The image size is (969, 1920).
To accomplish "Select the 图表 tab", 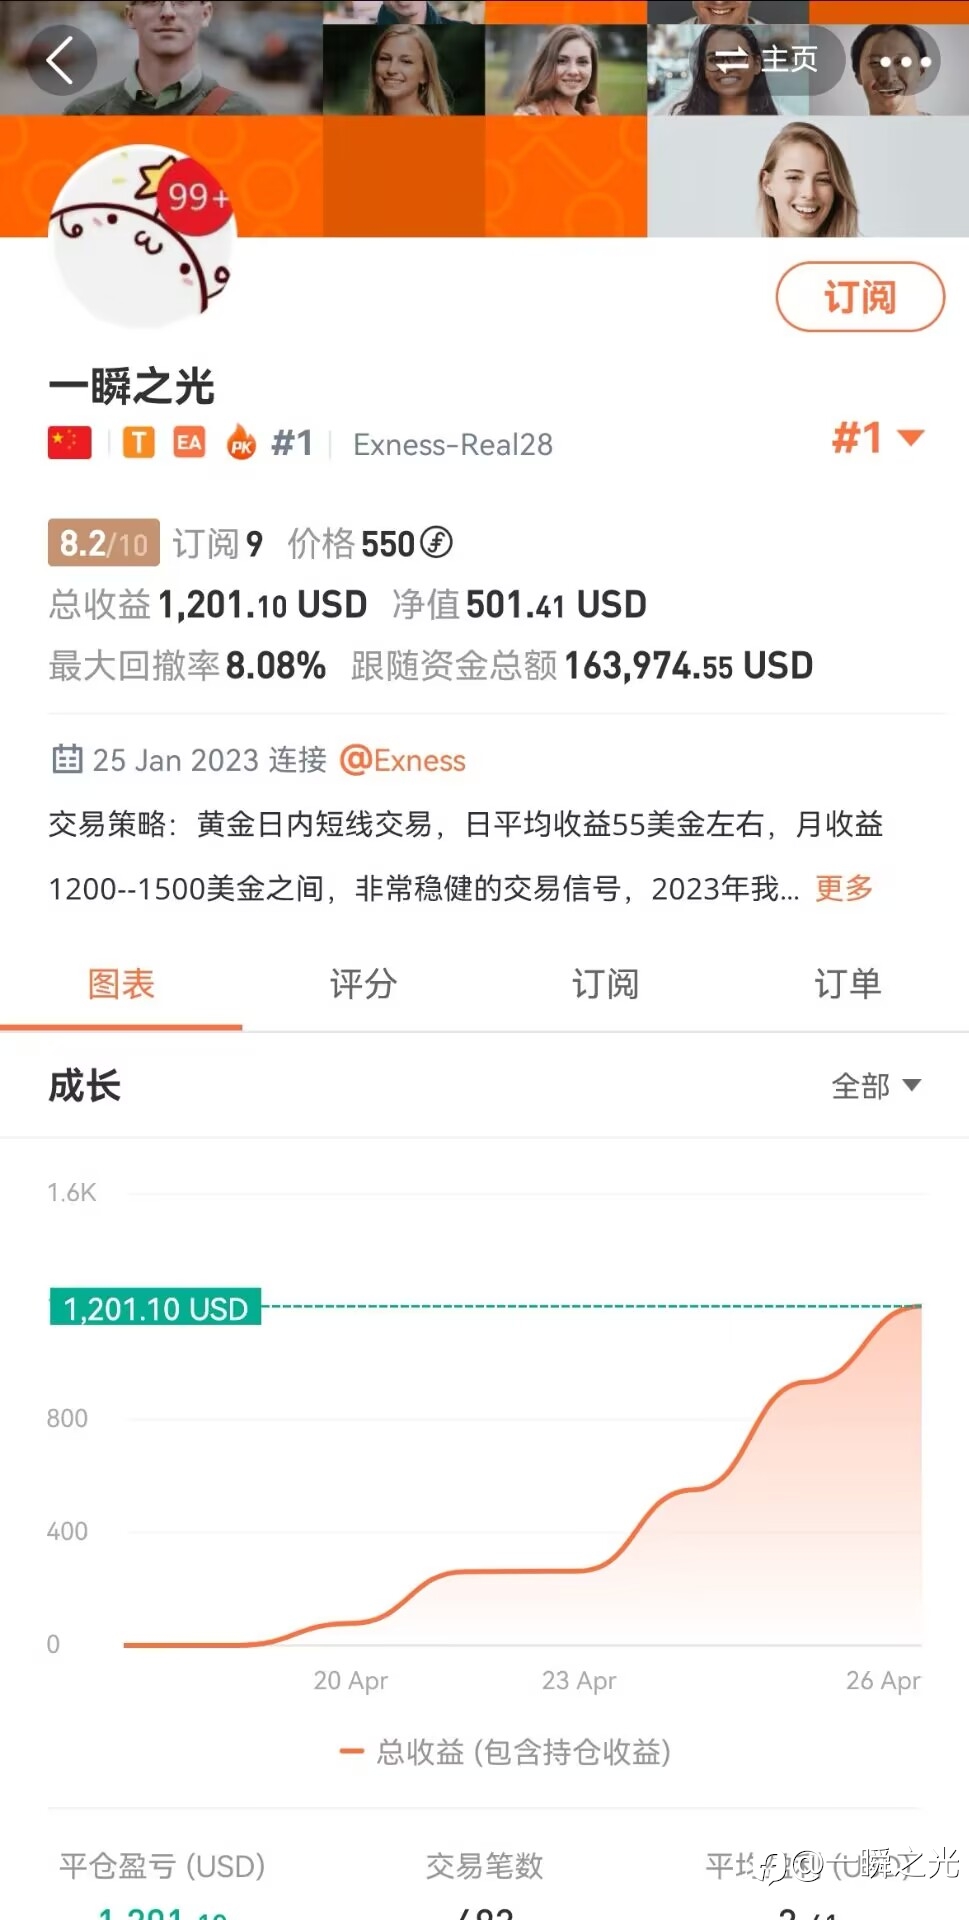I will tap(121, 985).
